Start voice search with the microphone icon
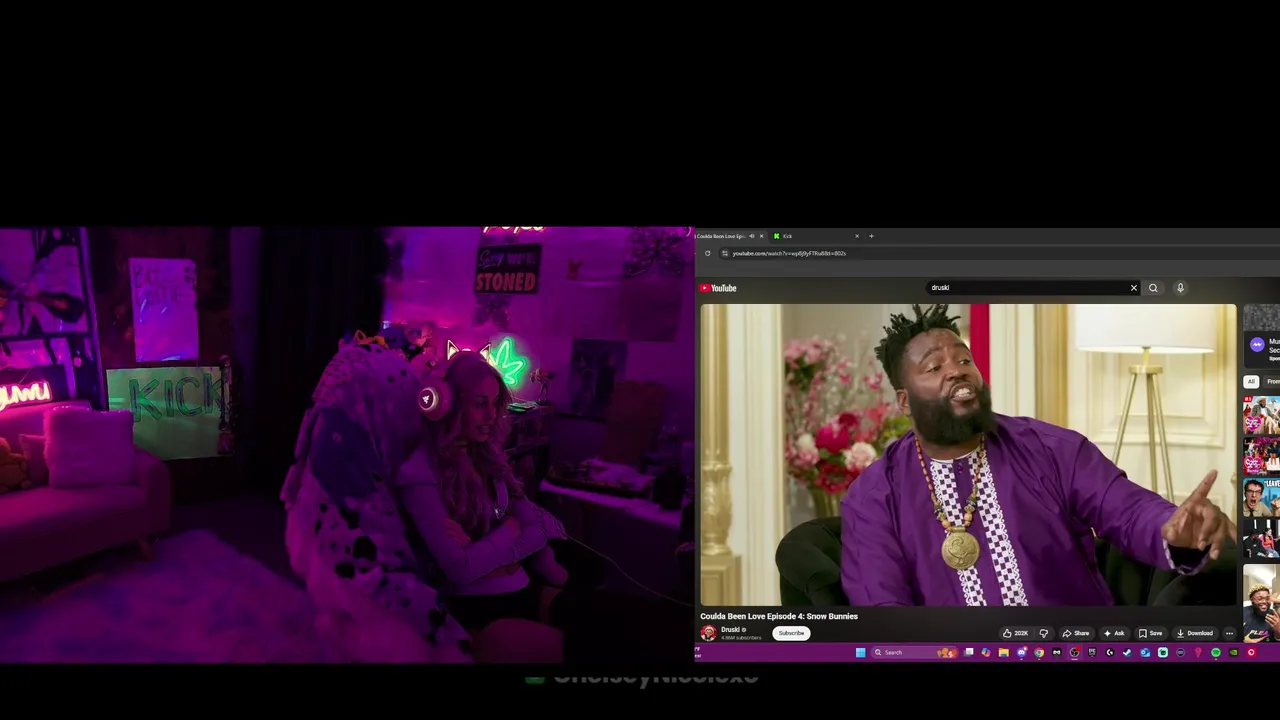Image resolution: width=1280 pixels, height=720 pixels. (1180, 288)
